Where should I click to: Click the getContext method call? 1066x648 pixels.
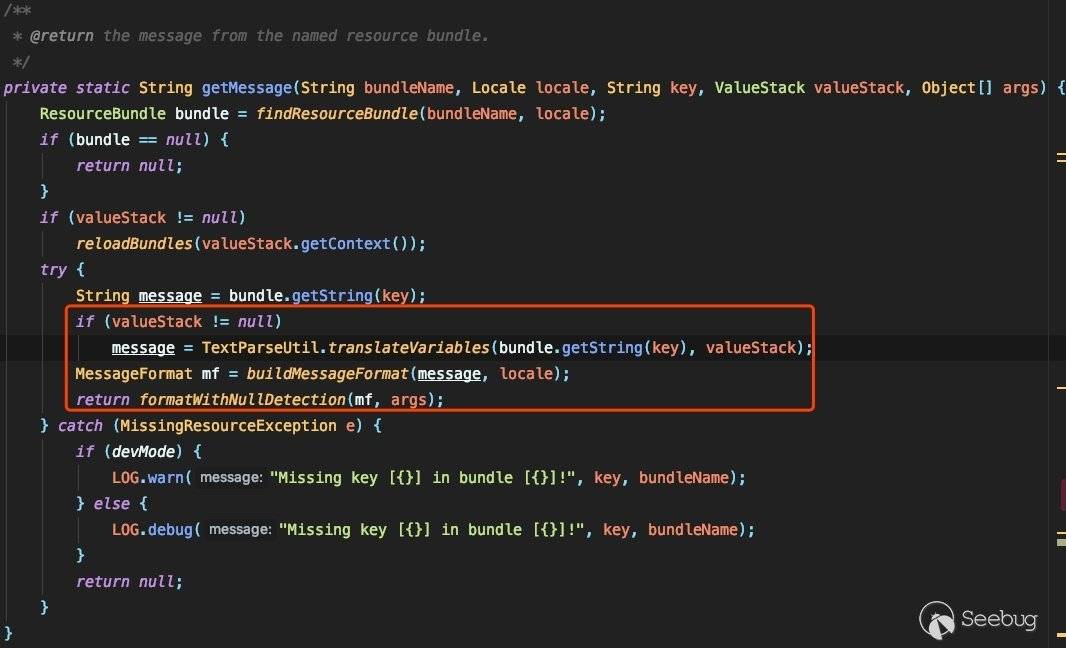(x=345, y=243)
